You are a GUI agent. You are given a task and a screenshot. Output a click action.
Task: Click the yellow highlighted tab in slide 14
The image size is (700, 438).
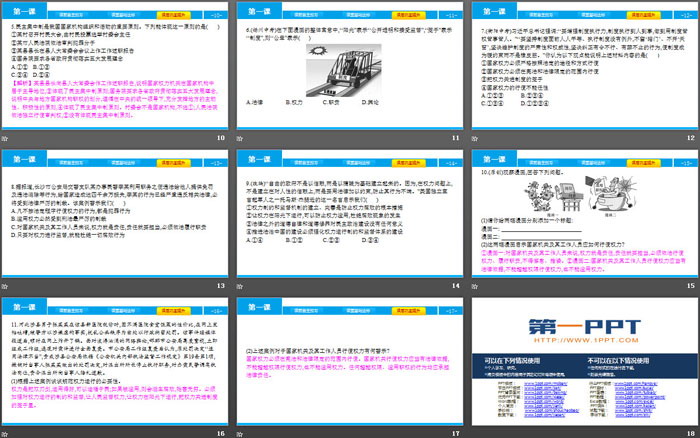pos(408,163)
